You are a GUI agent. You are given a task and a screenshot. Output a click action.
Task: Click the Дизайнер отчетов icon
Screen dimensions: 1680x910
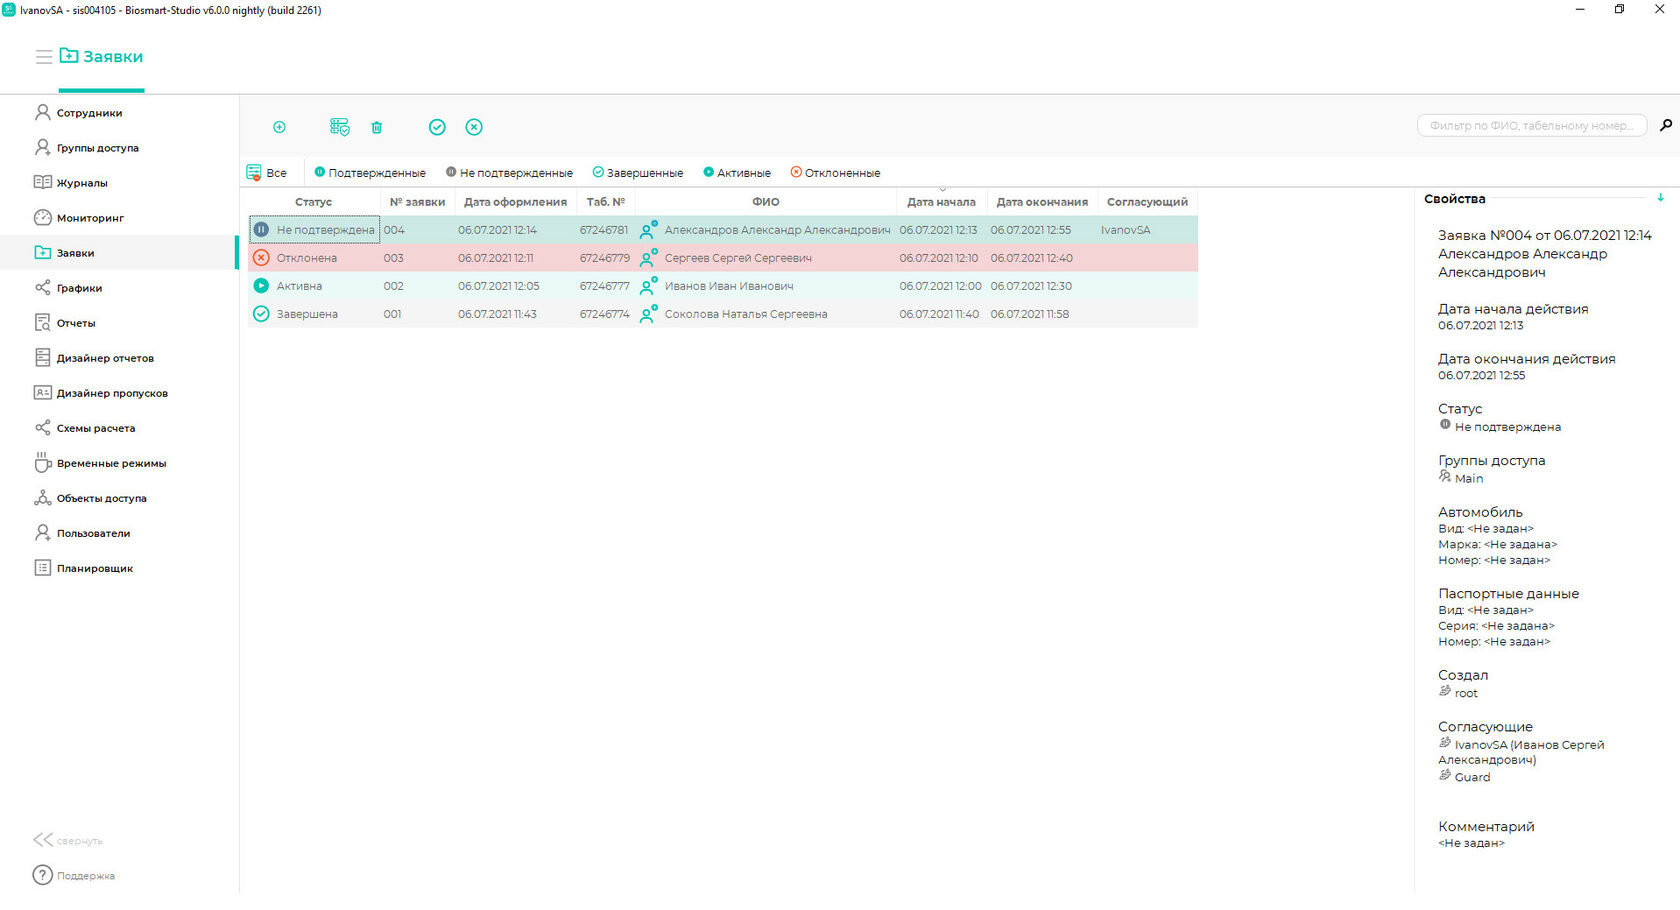click(x=43, y=357)
